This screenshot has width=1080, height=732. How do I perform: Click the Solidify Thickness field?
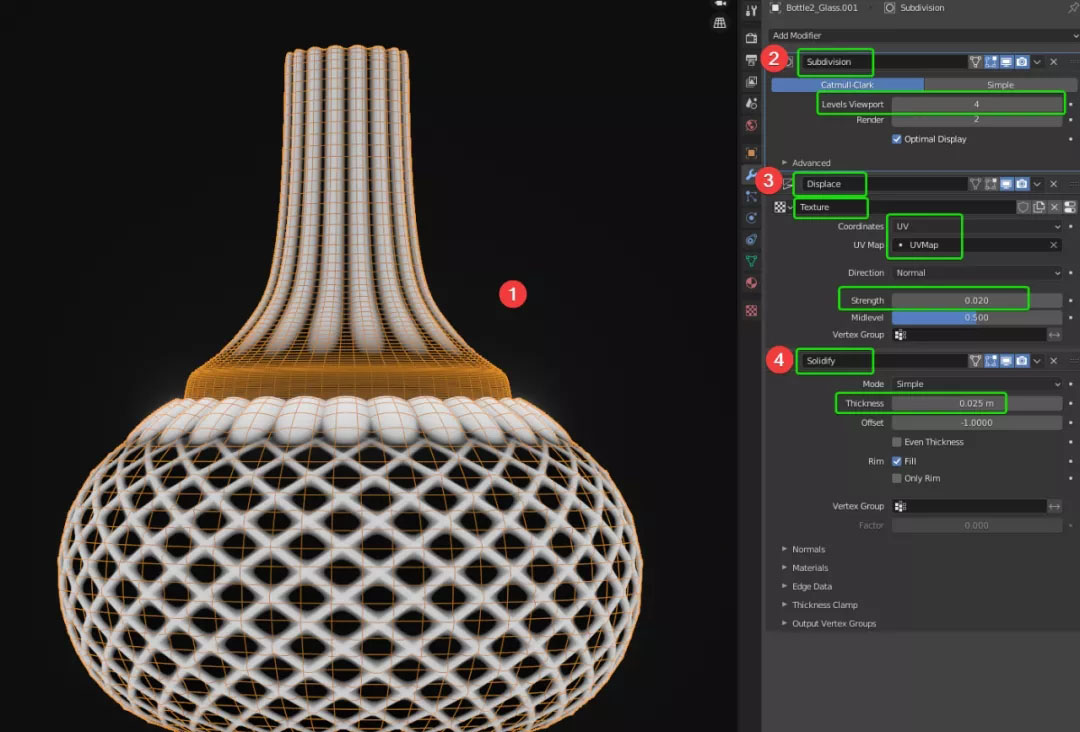click(x=977, y=404)
